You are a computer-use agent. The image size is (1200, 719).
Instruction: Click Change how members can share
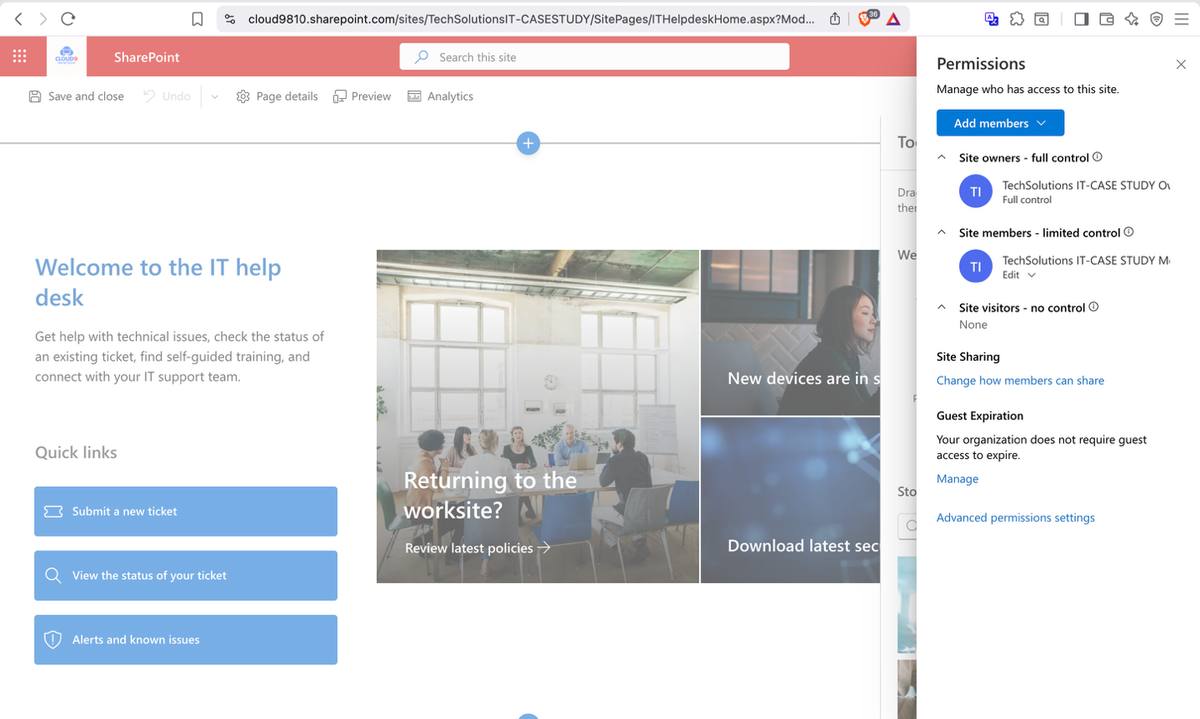[x=1020, y=380]
